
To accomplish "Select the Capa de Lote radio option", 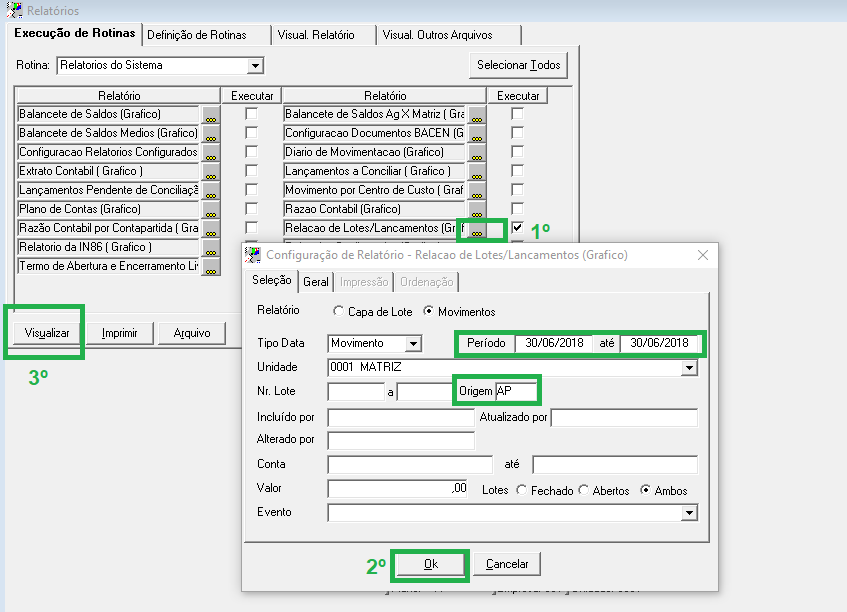I will (x=338, y=311).
